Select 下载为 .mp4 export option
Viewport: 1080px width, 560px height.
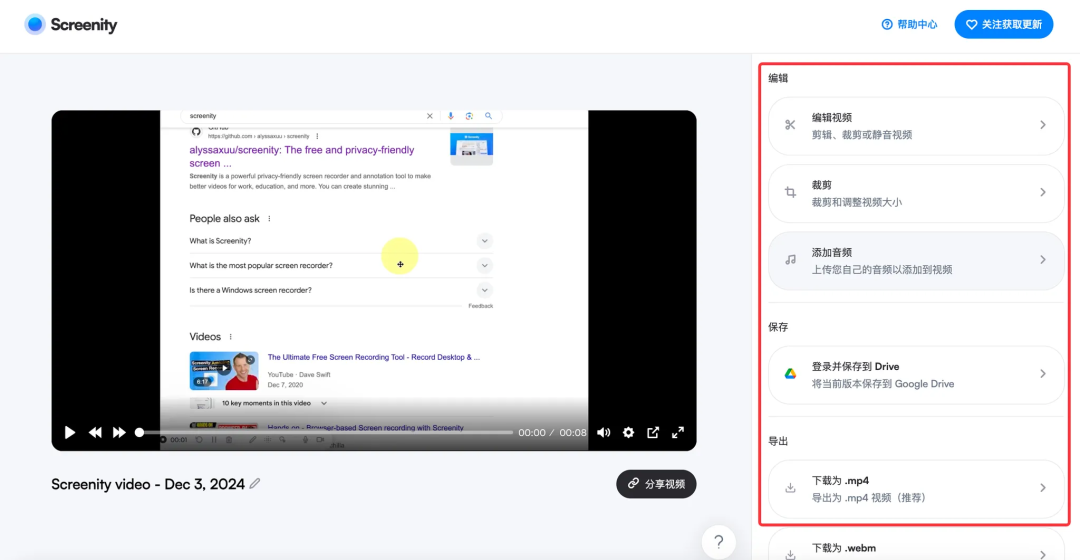915,488
